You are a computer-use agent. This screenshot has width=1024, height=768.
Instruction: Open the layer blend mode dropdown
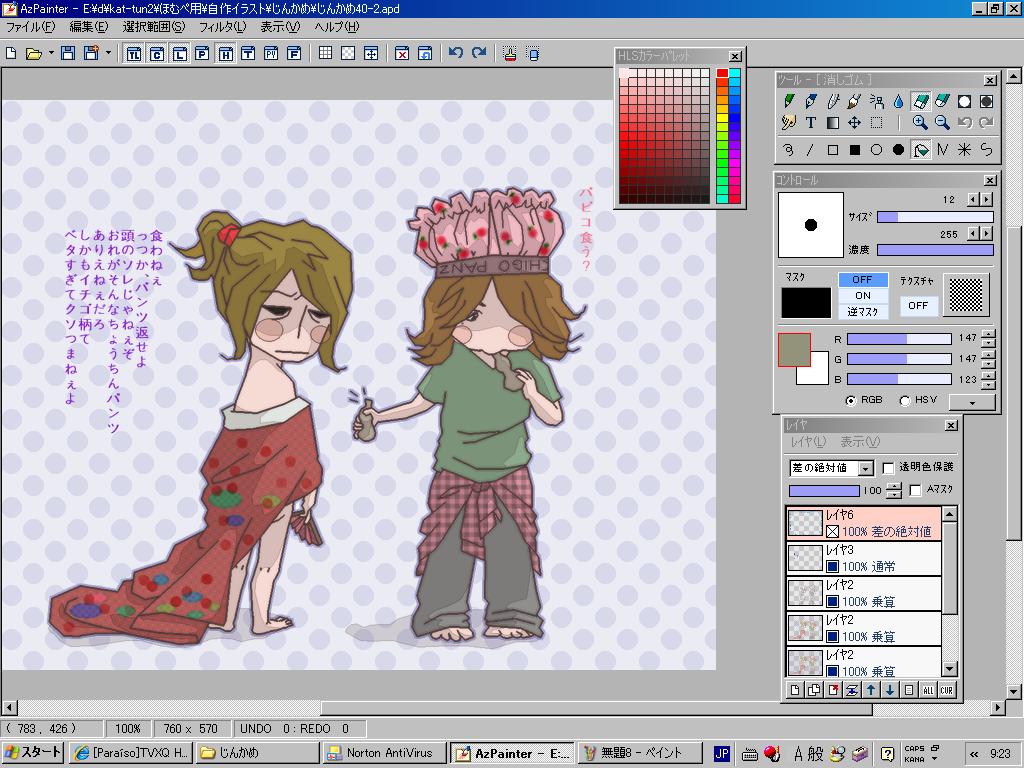[x=865, y=468]
